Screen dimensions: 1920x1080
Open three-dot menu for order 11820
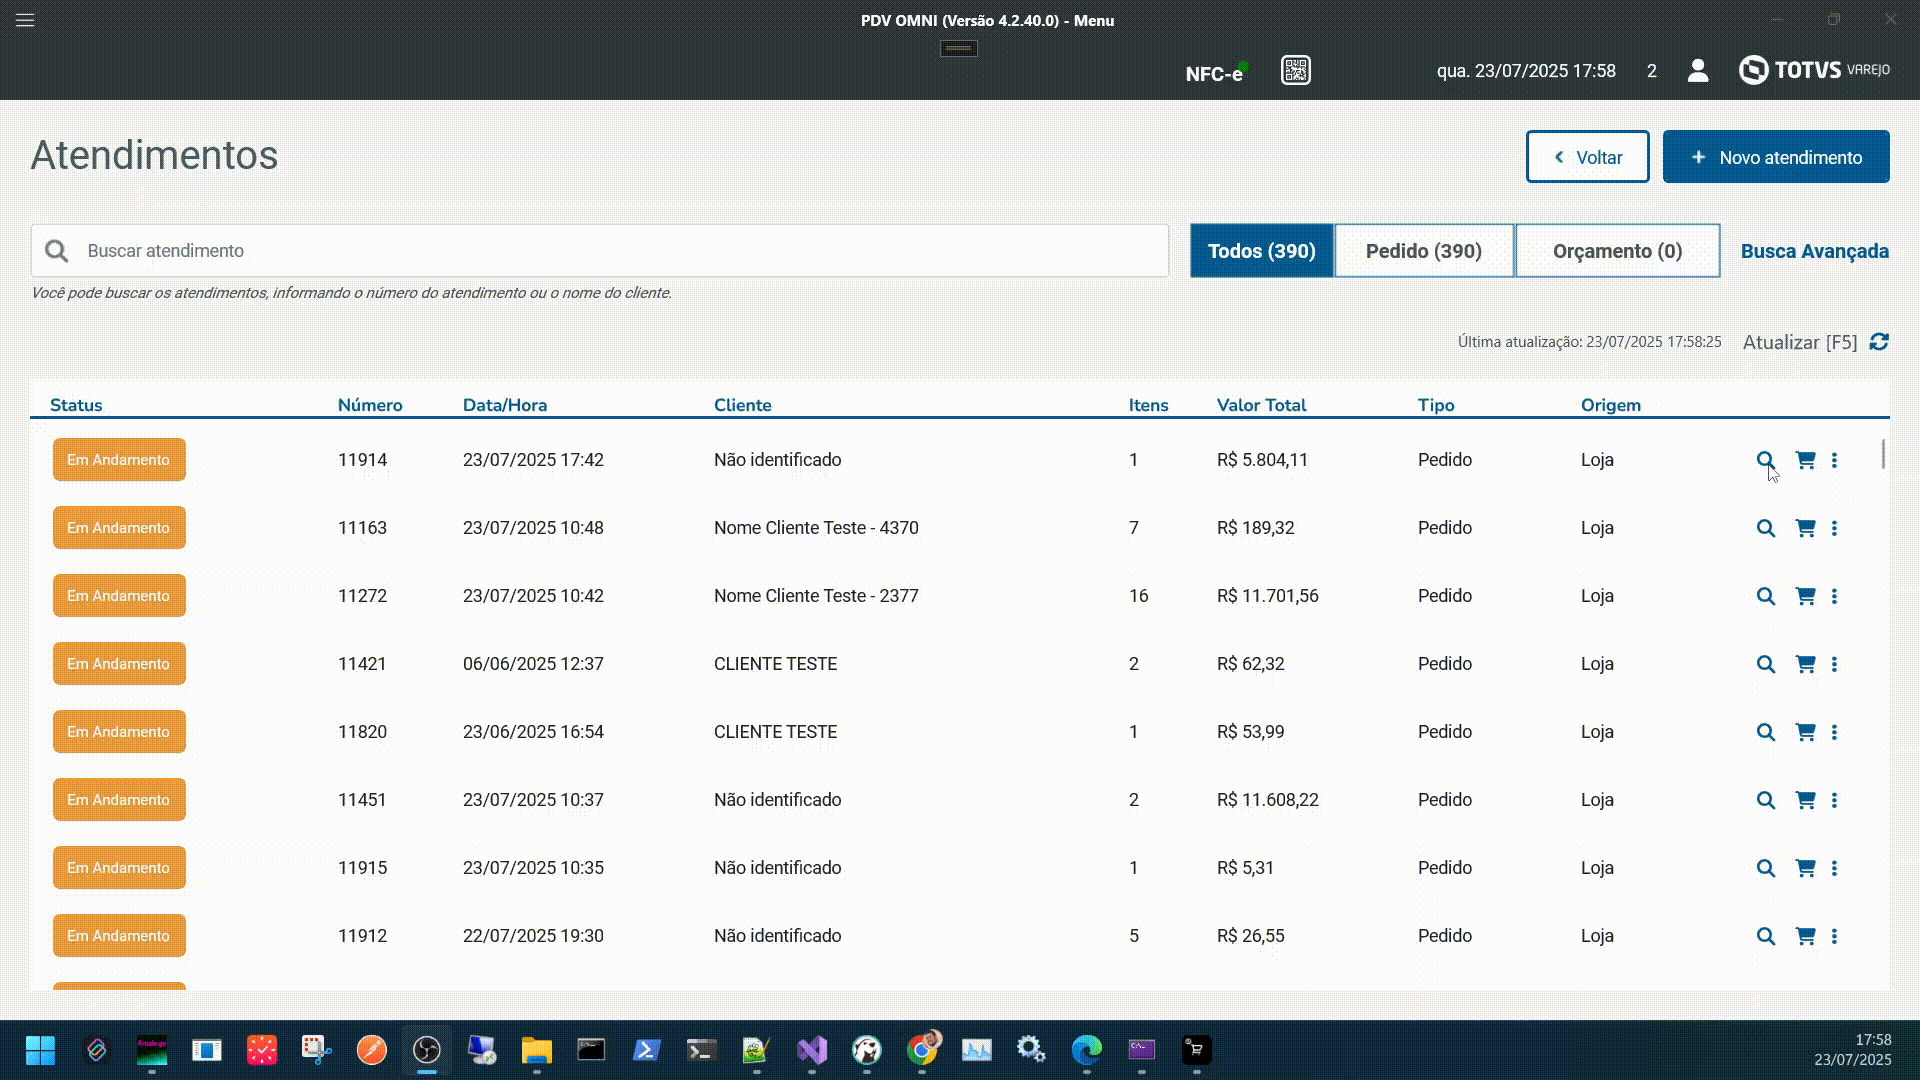point(1834,732)
